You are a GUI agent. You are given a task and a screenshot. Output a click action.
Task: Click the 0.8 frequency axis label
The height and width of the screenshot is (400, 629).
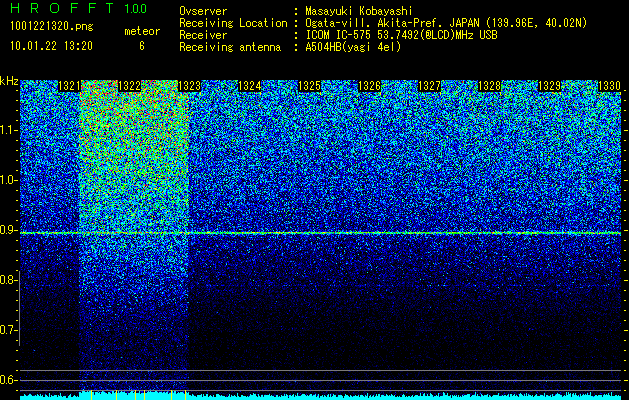pyautogui.click(x=7, y=280)
